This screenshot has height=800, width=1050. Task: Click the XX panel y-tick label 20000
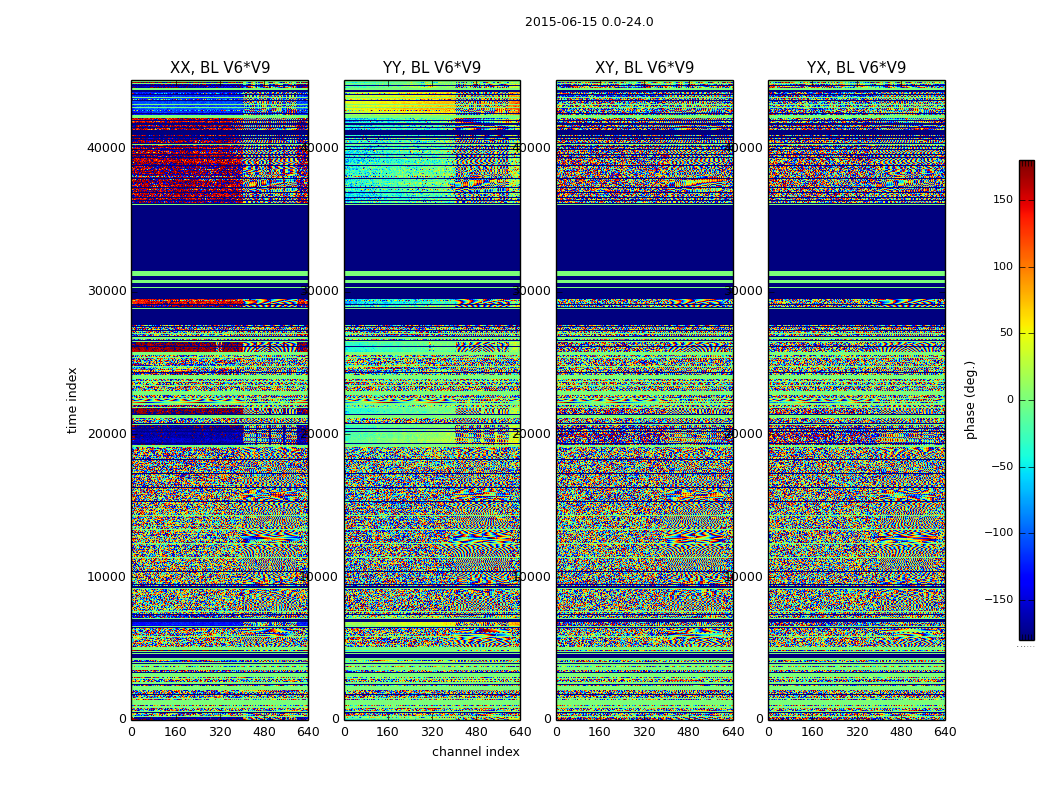106,434
